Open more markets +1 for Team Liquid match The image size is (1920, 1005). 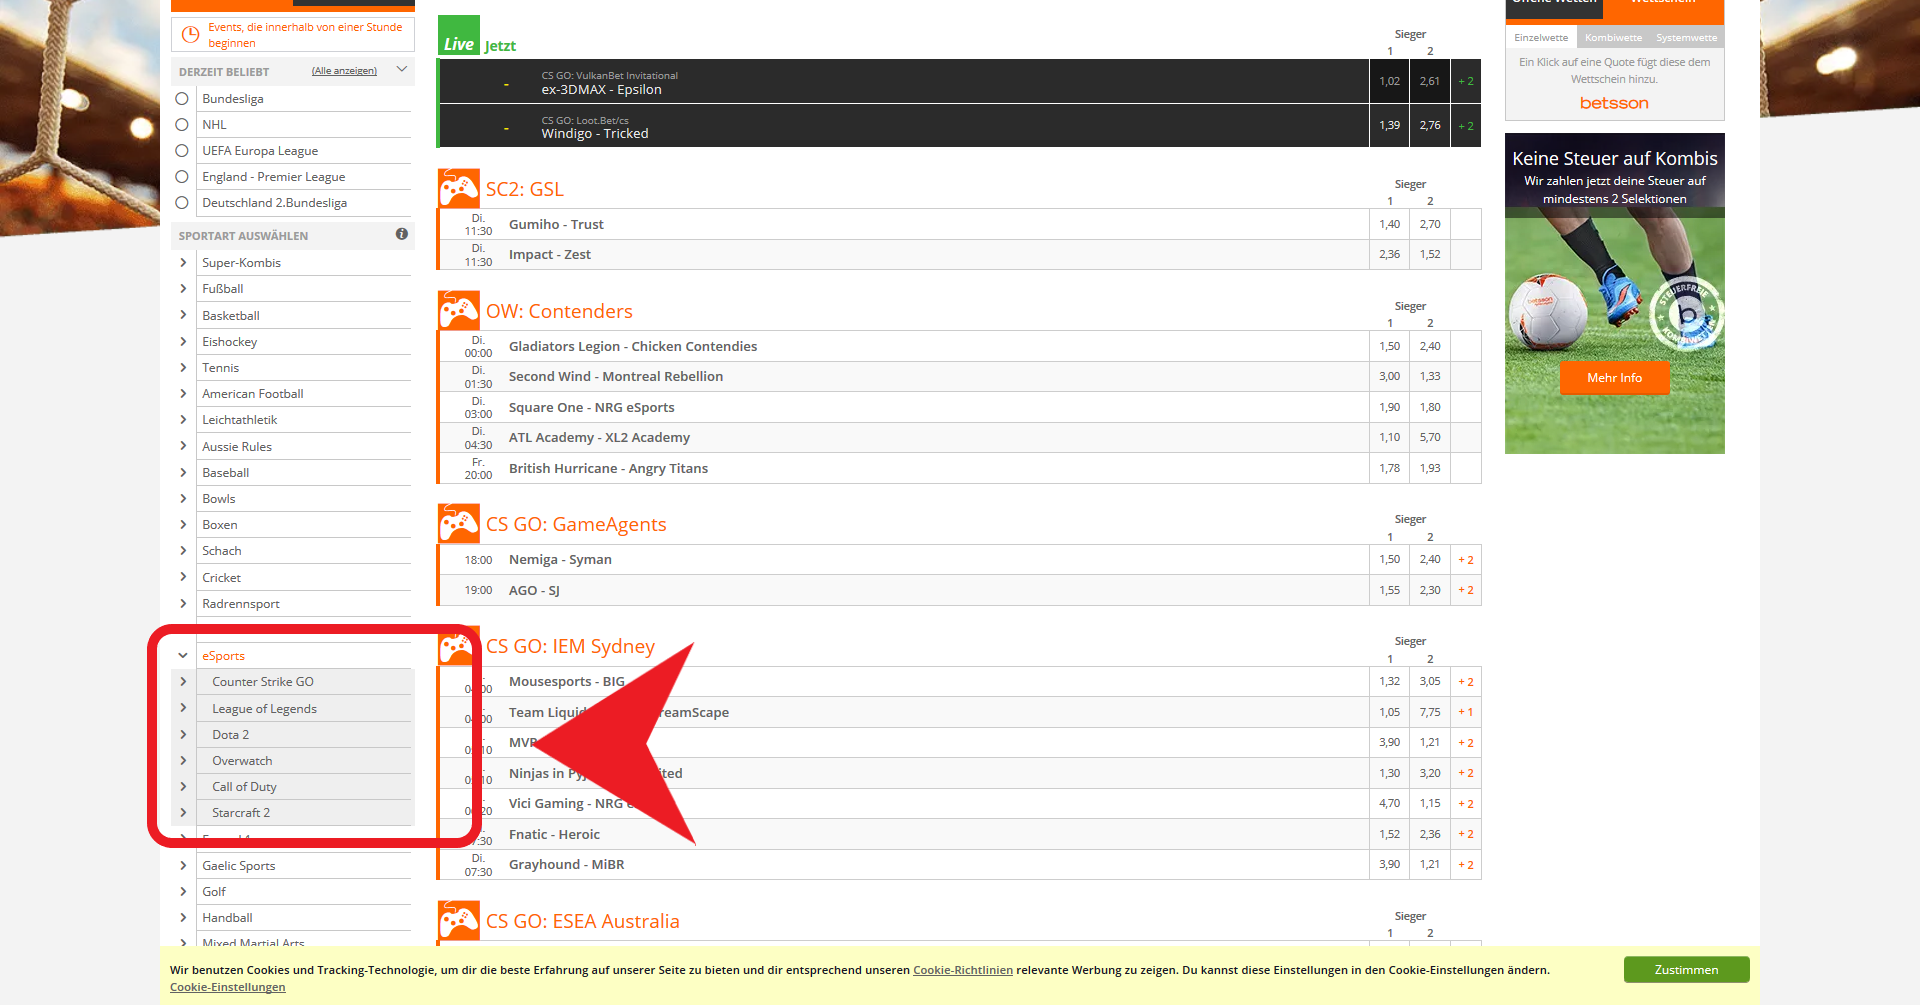[1466, 712]
